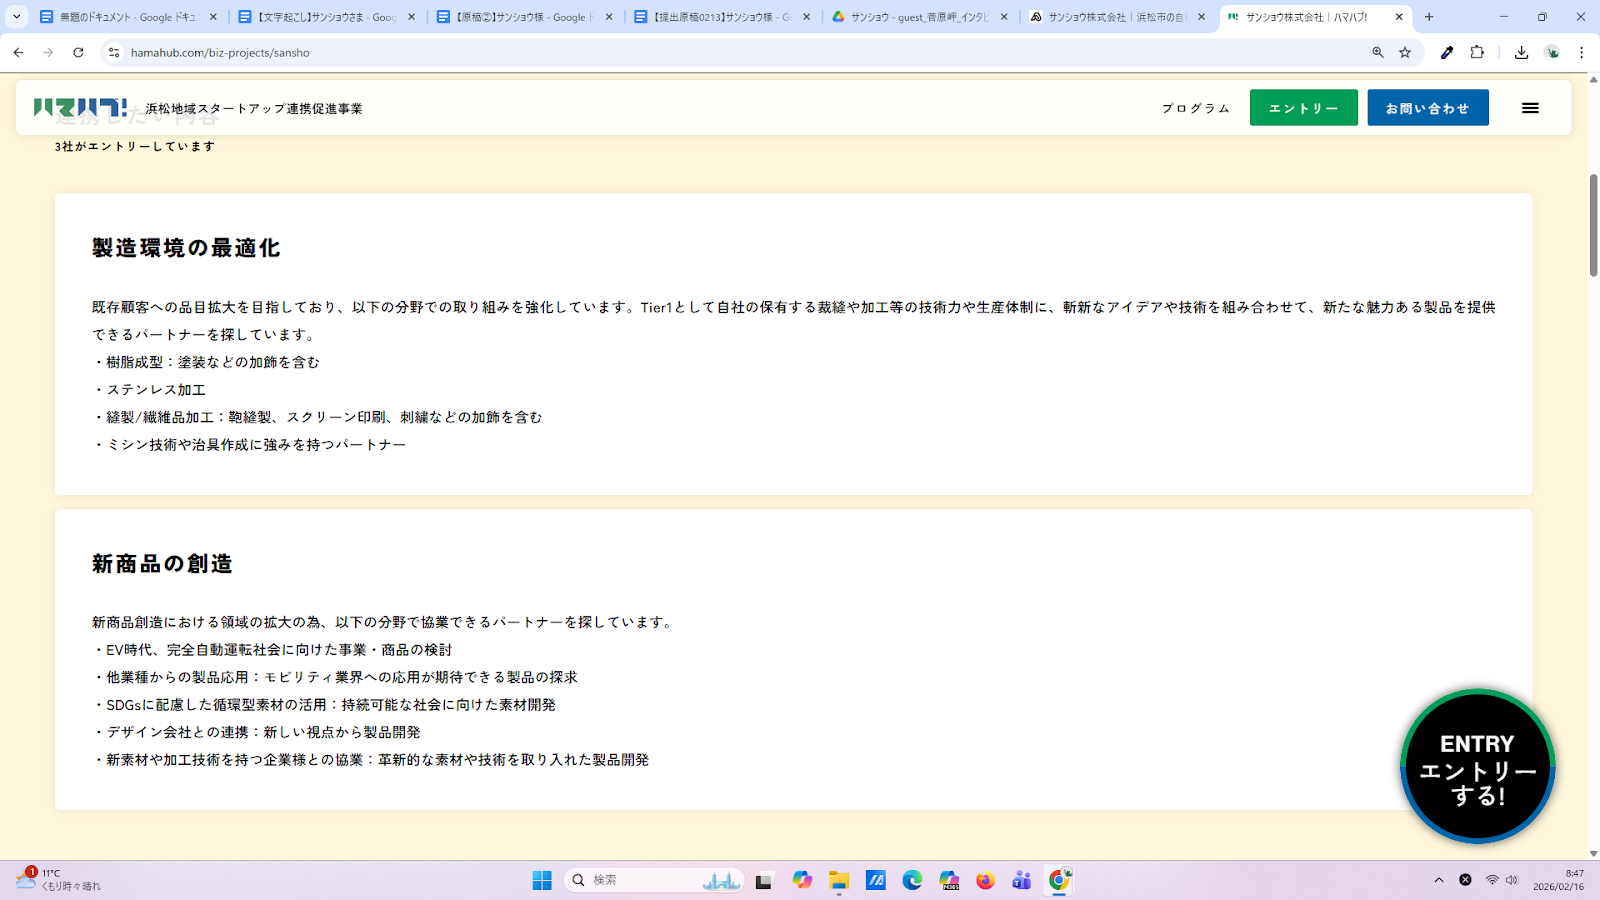Viewport: 1600px width, 900px height.
Task: Click the EV時代、完全自動運転社会 bullet line
Action: 272,650
